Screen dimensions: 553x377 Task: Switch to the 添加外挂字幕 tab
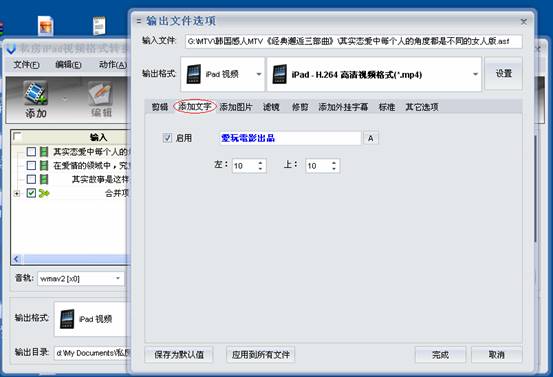coord(343,107)
